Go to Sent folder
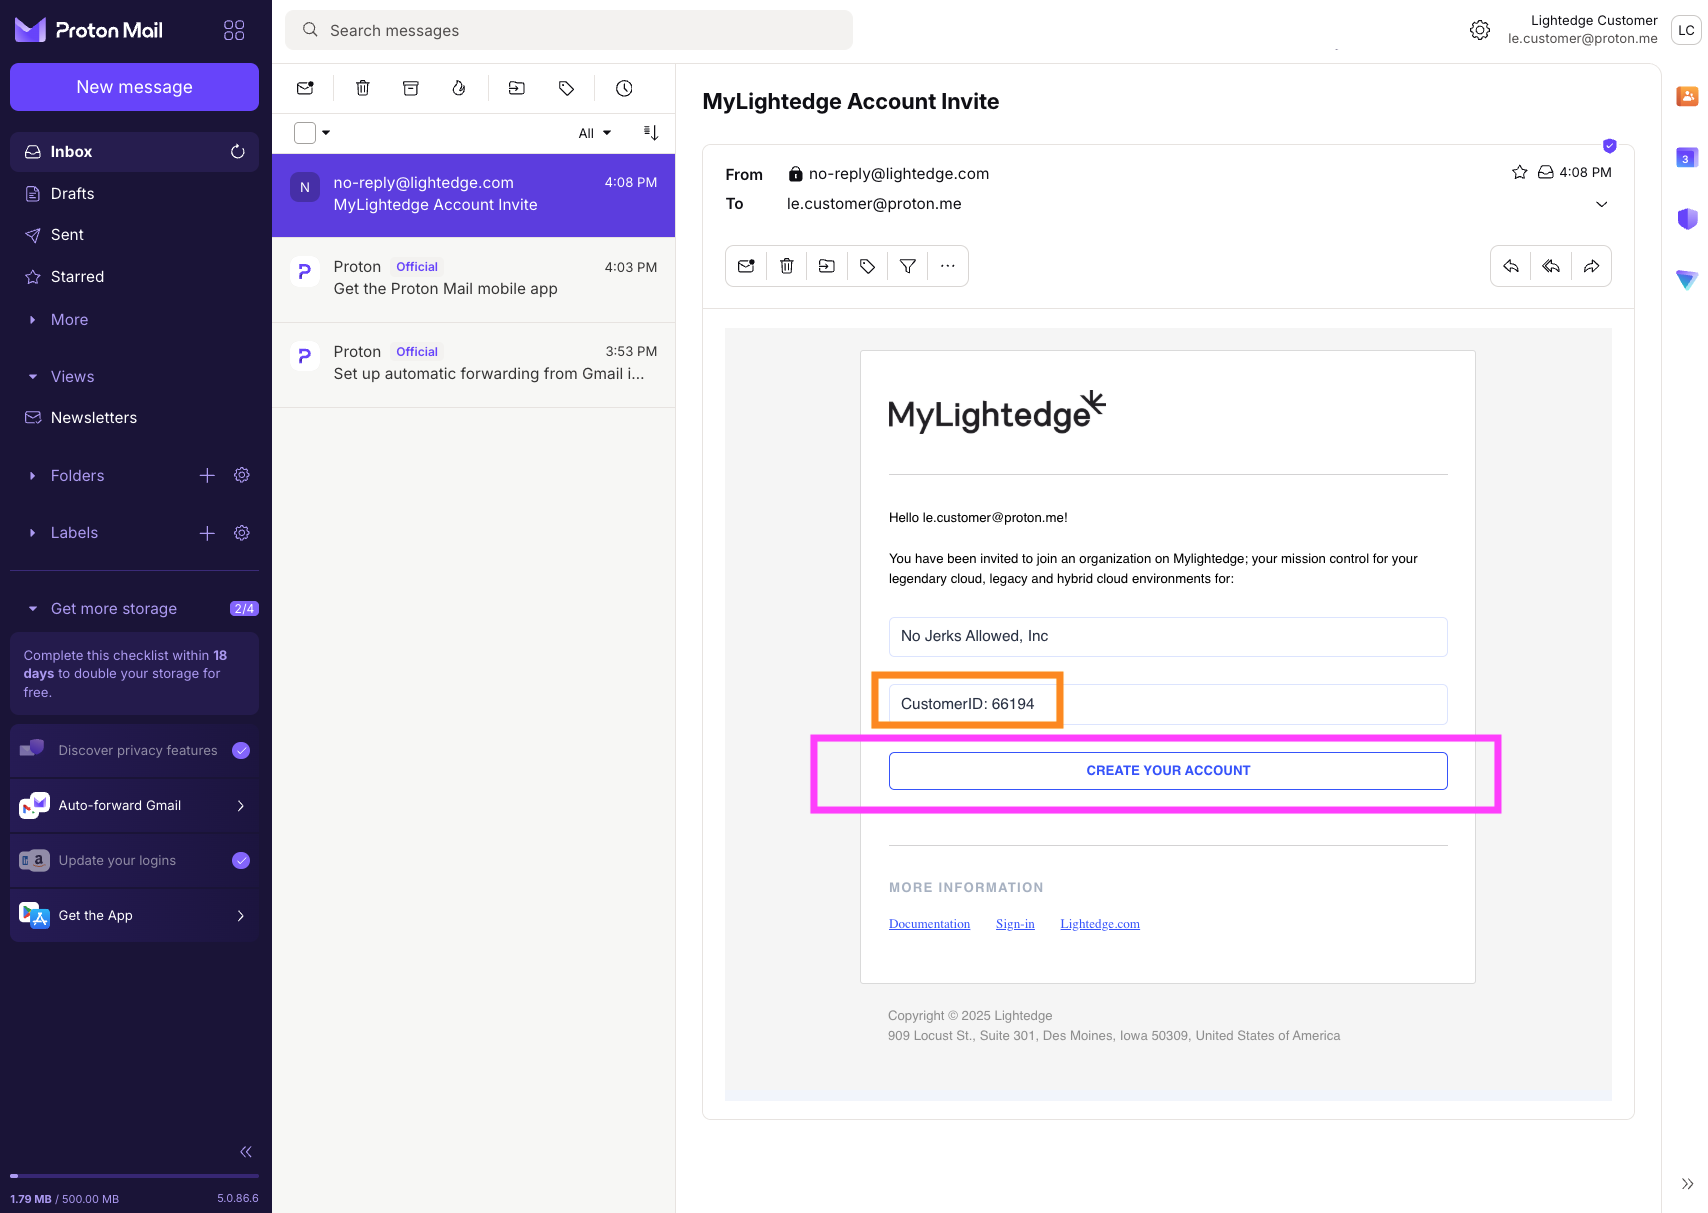 (x=134, y=235)
